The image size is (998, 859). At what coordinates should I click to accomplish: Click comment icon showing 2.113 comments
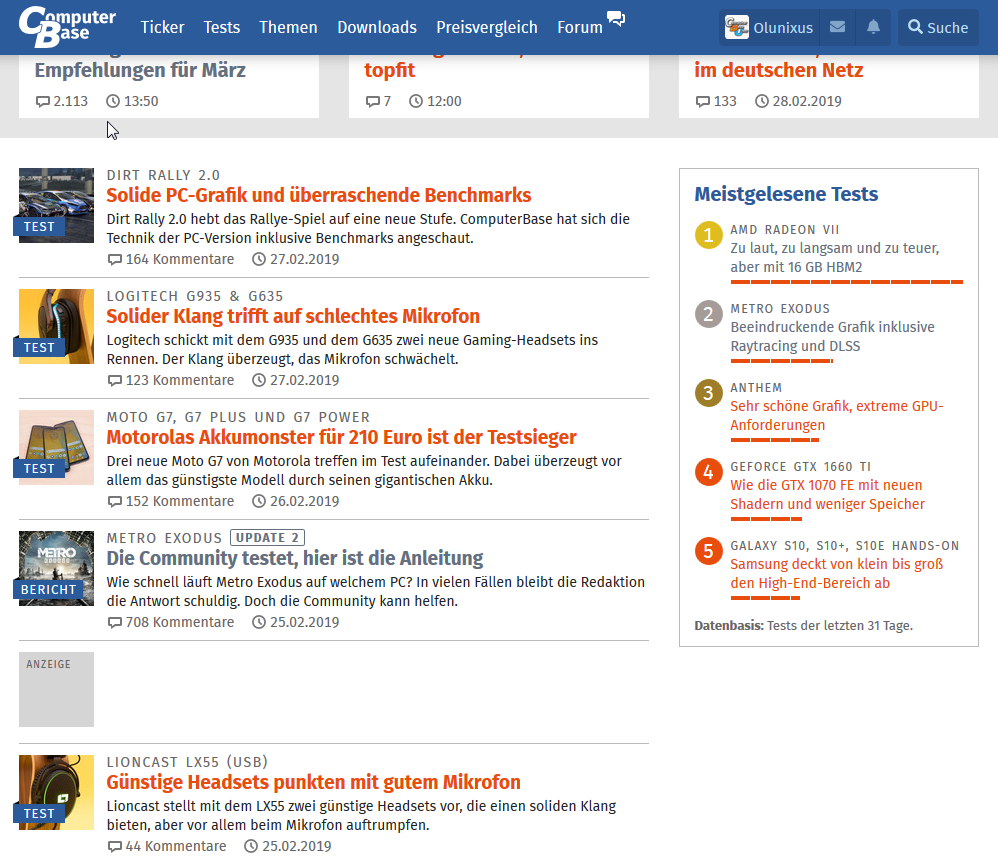coord(43,101)
